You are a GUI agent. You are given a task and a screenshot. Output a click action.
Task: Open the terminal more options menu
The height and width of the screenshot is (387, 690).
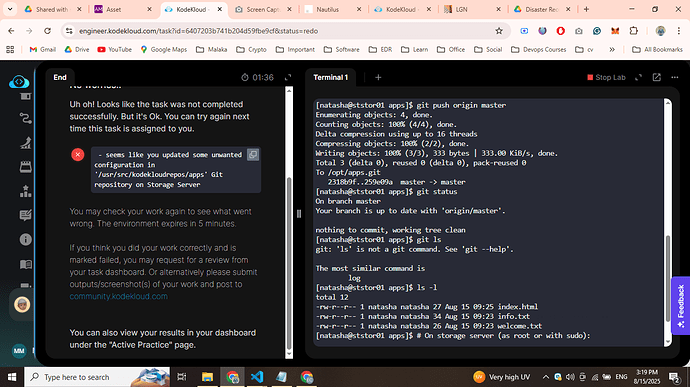(x=675, y=77)
